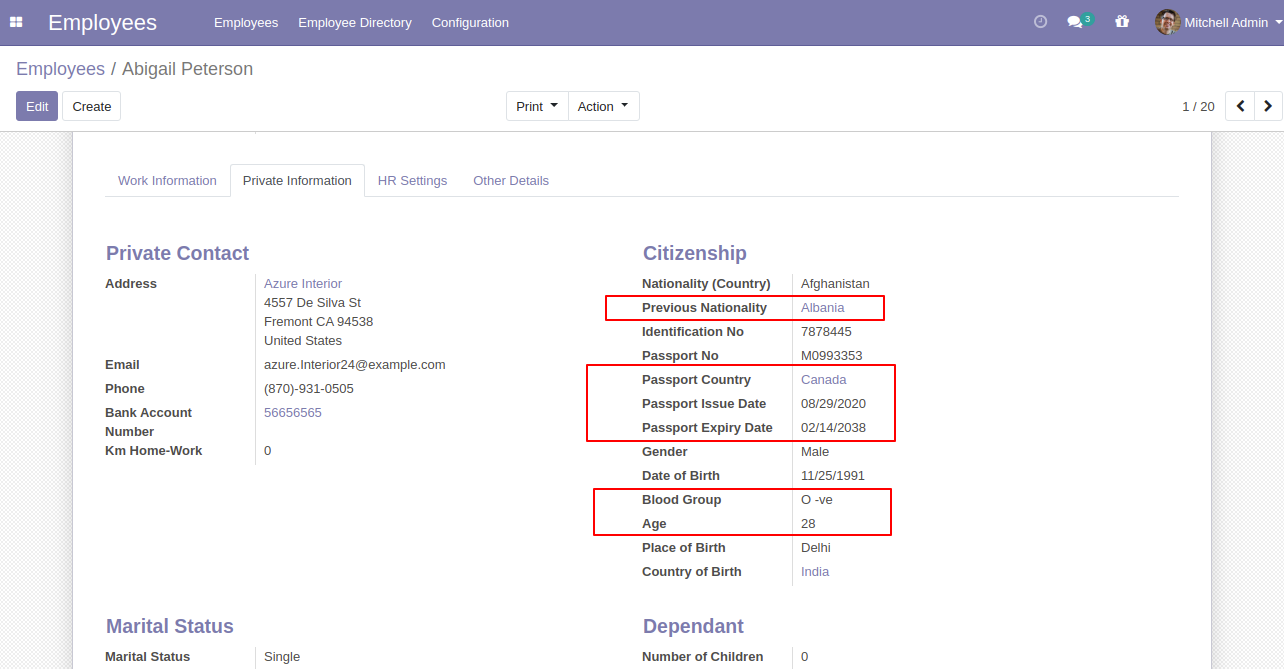The image size is (1284, 669).
Task: Switch to the Work Information tab
Action: tap(167, 181)
